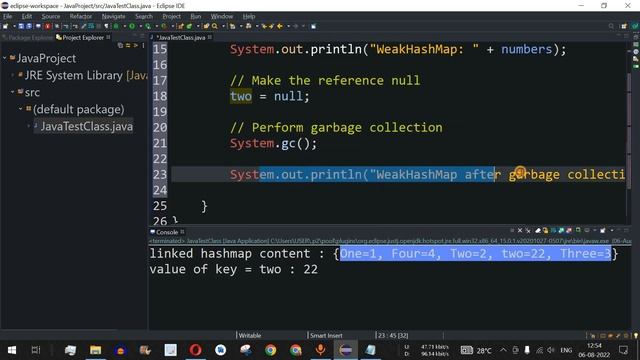Screen dimensions: 640x360
Task: Click the Save All toolbar icon
Action: tap(29, 26)
